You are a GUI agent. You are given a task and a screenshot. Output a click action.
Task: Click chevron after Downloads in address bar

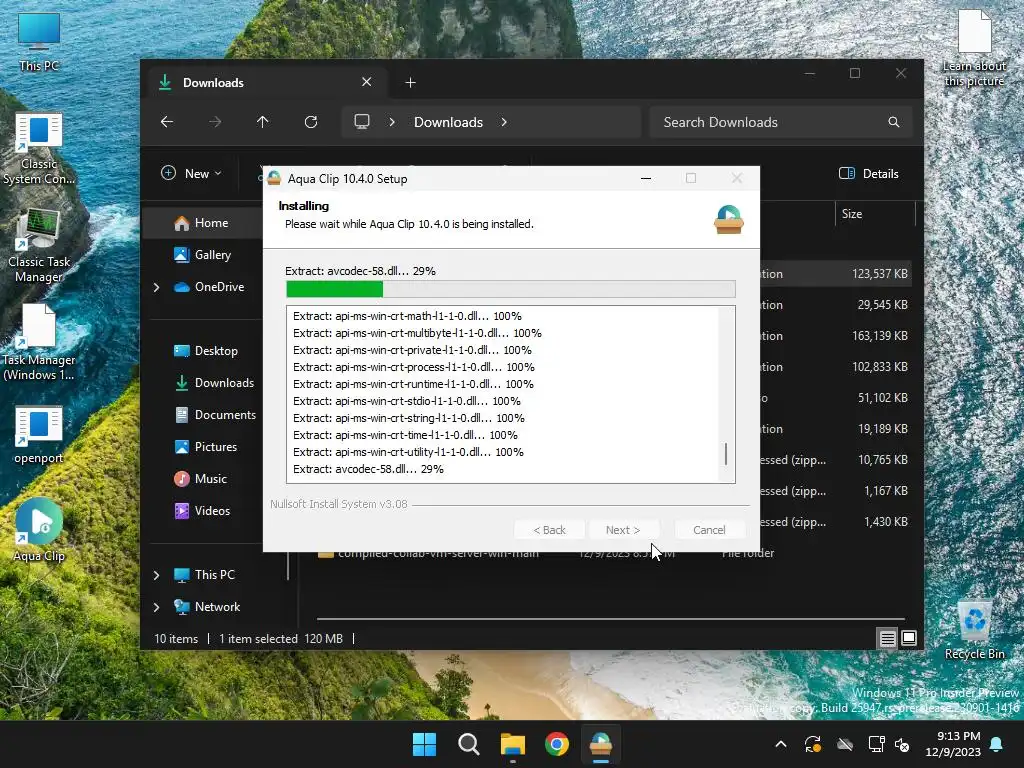(x=504, y=122)
